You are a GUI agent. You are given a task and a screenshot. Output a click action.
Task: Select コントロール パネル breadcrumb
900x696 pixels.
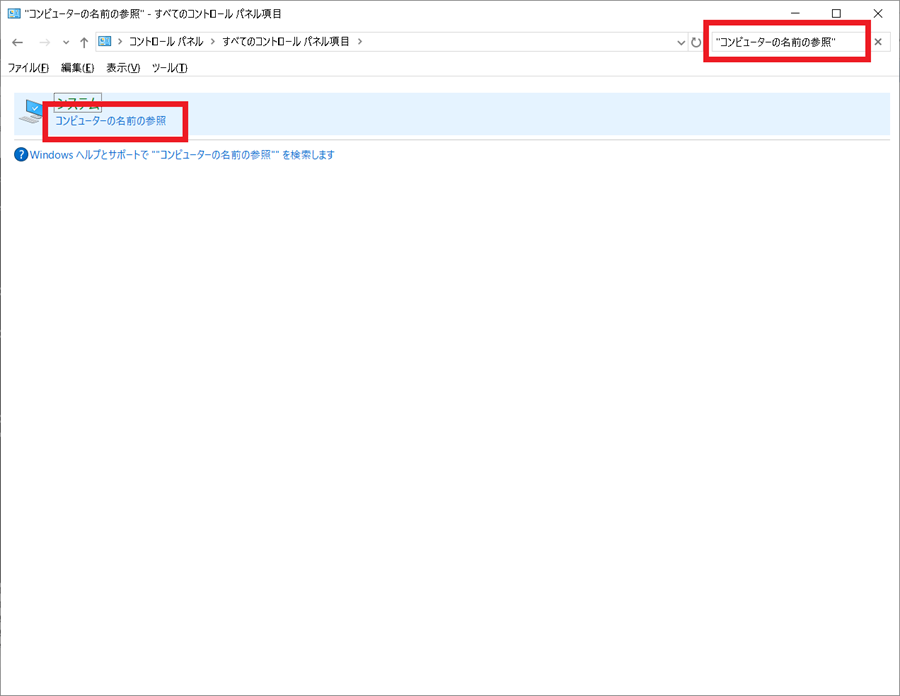[x=166, y=41]
